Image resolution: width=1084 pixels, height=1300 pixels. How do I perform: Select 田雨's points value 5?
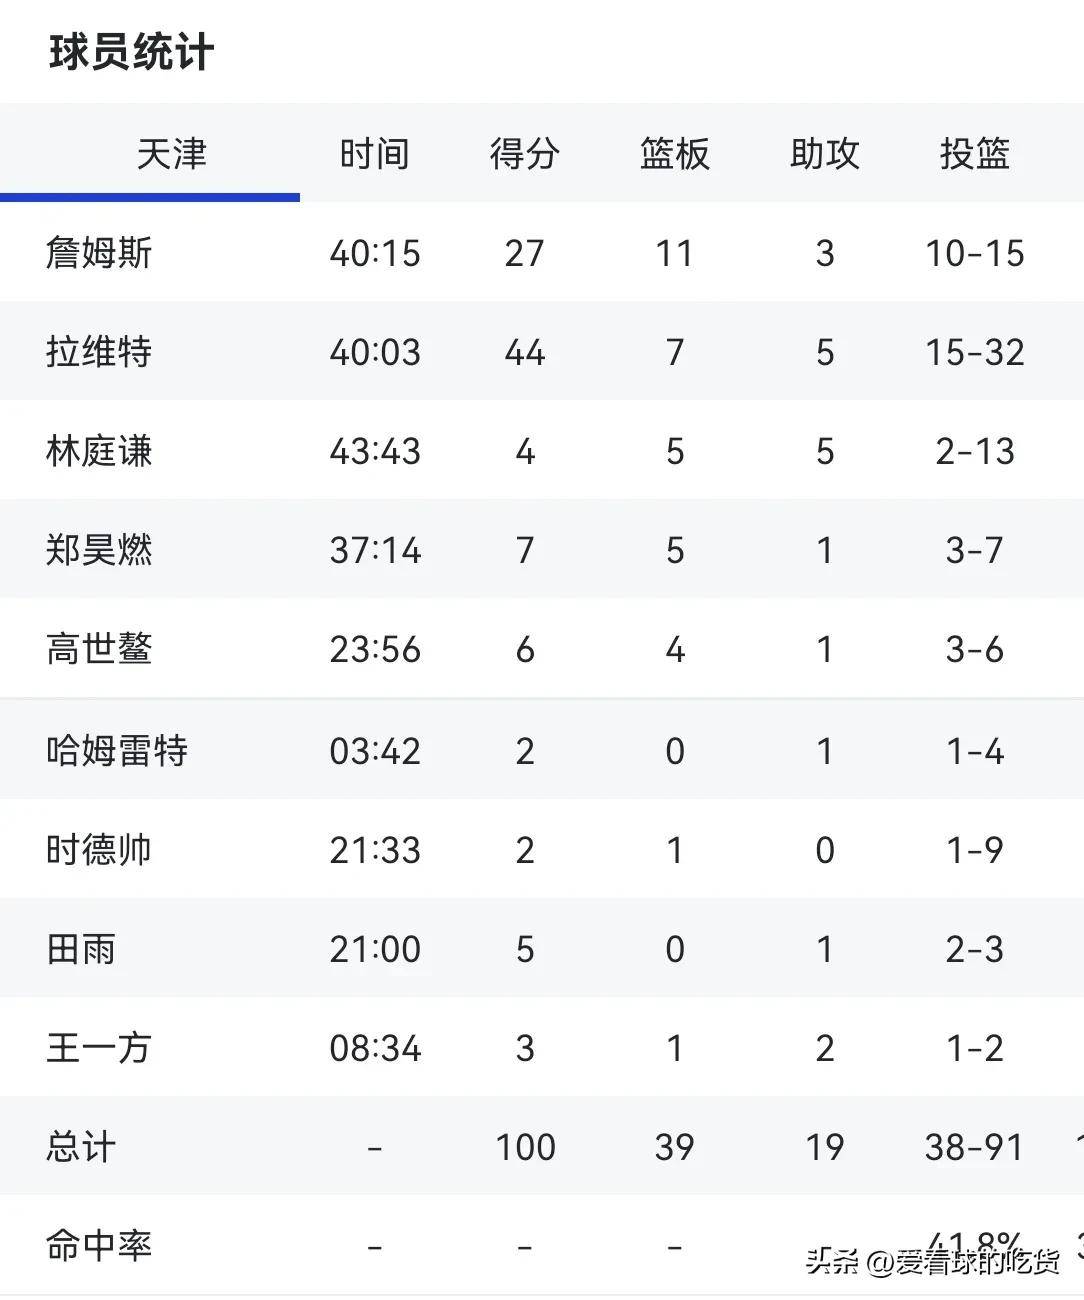524,949
